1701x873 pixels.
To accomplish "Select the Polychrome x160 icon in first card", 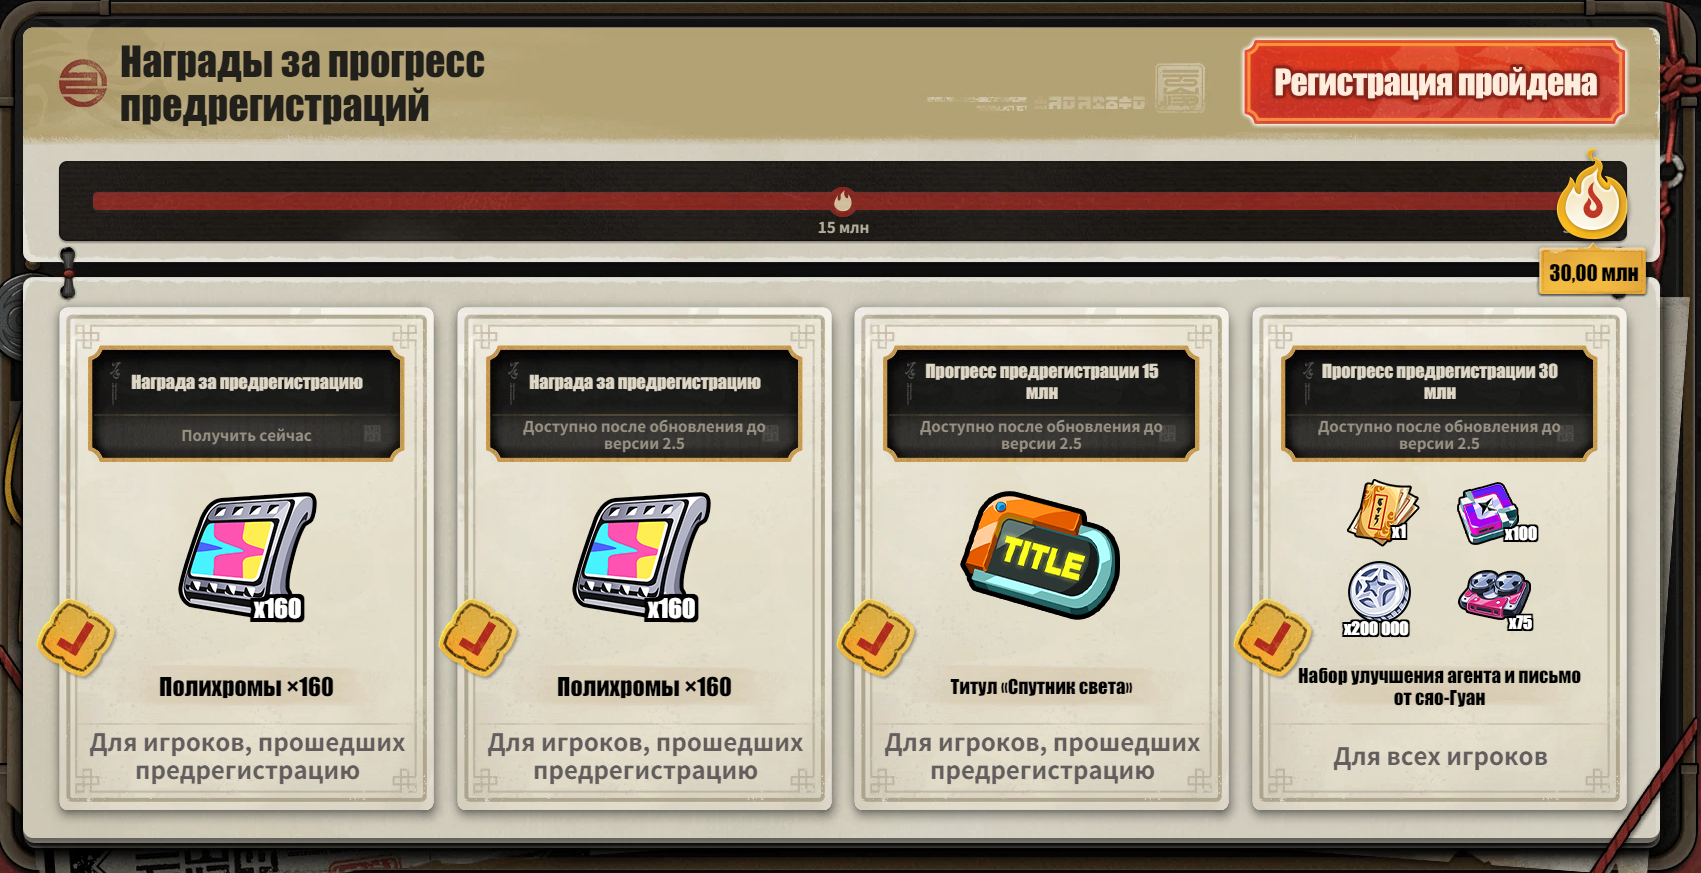I will (x=248, y=556).
